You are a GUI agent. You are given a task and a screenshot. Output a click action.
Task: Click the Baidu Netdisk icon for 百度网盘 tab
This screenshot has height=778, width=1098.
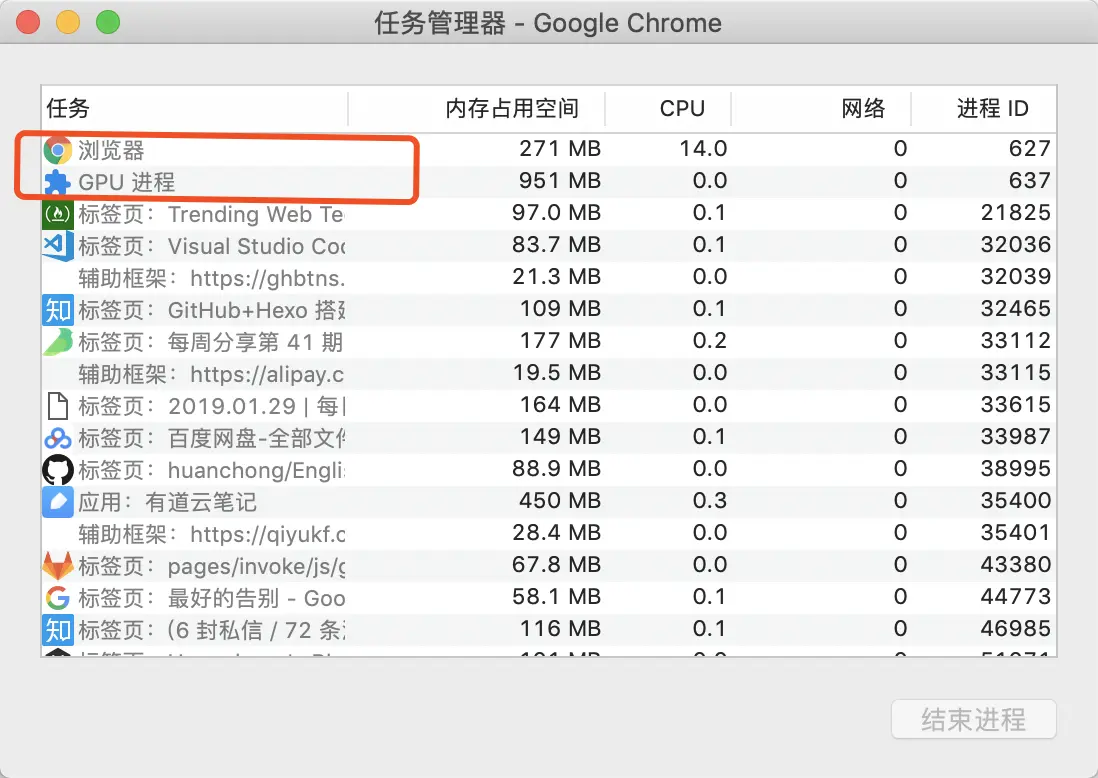point(57,438)
